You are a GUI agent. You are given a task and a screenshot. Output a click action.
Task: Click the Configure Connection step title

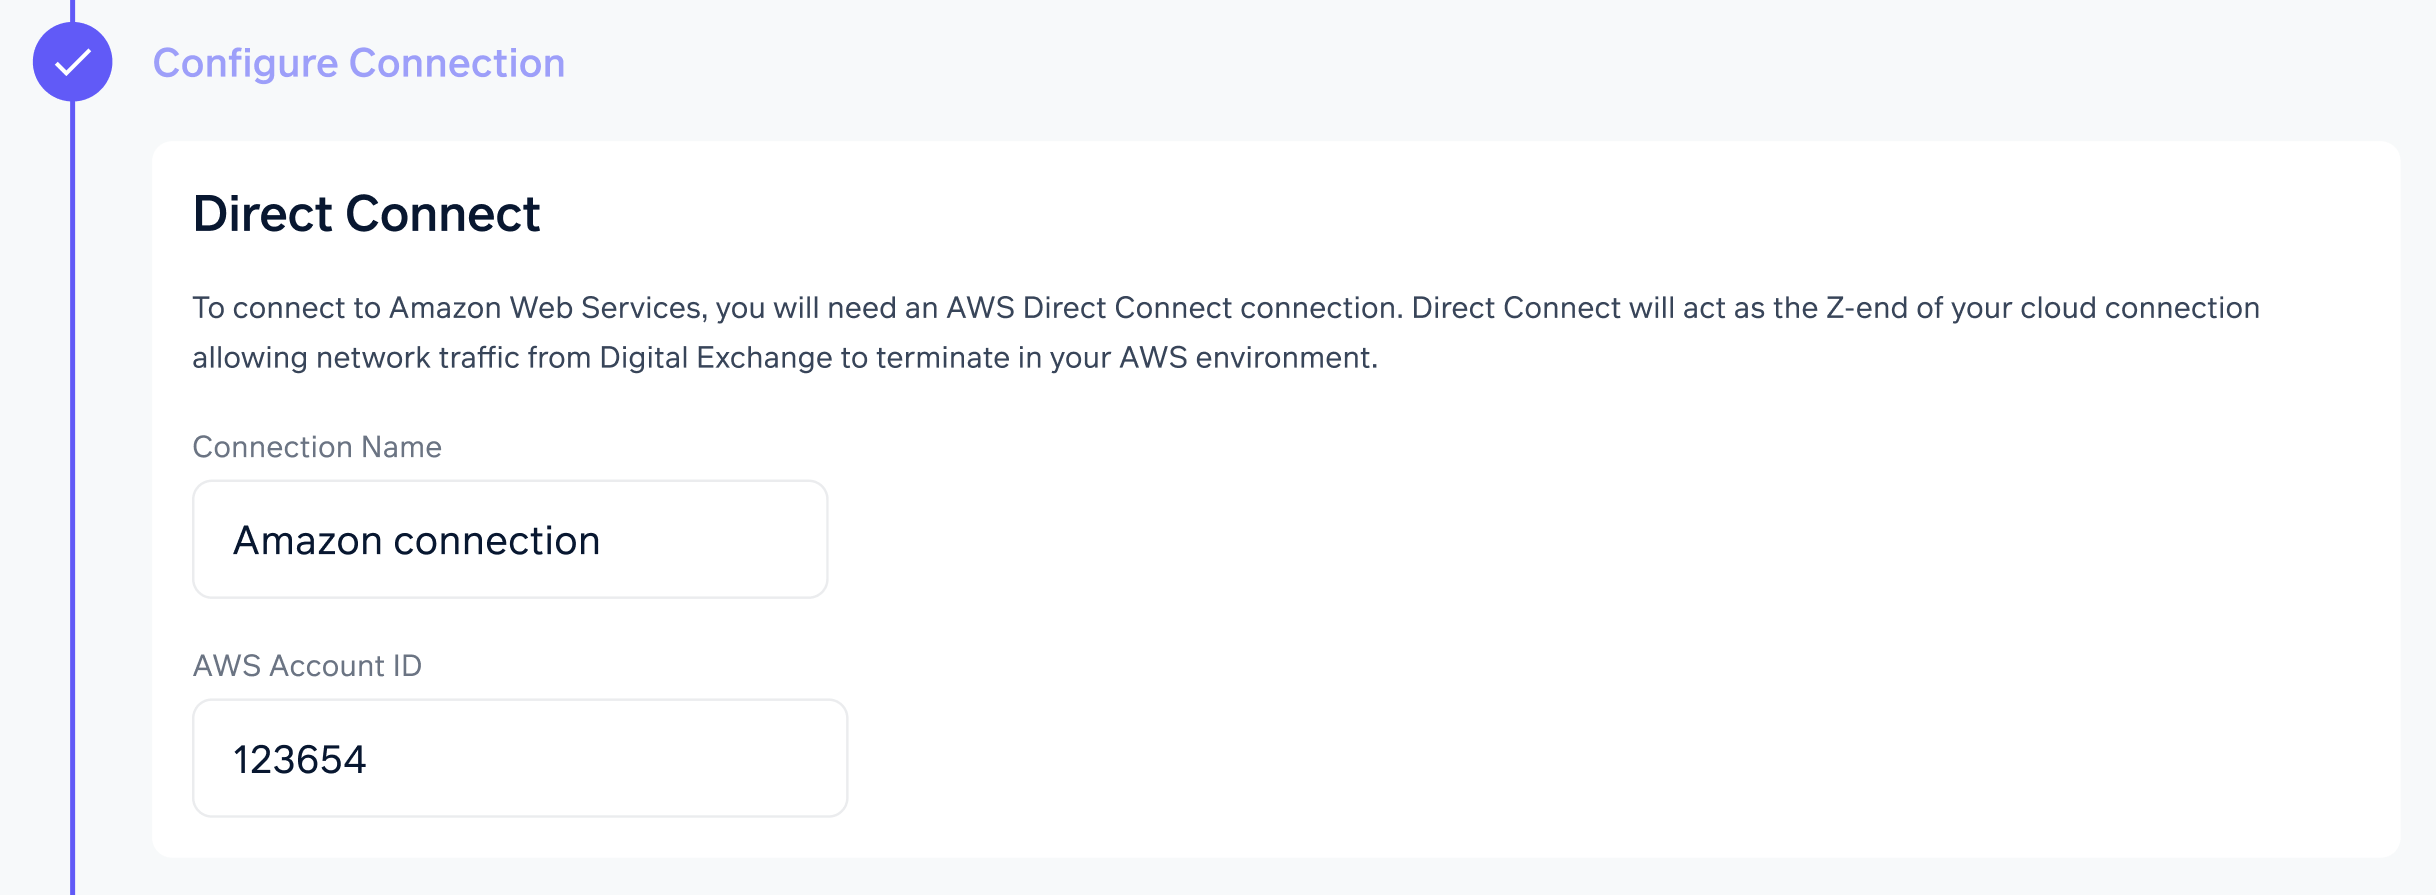coord(358,63)
